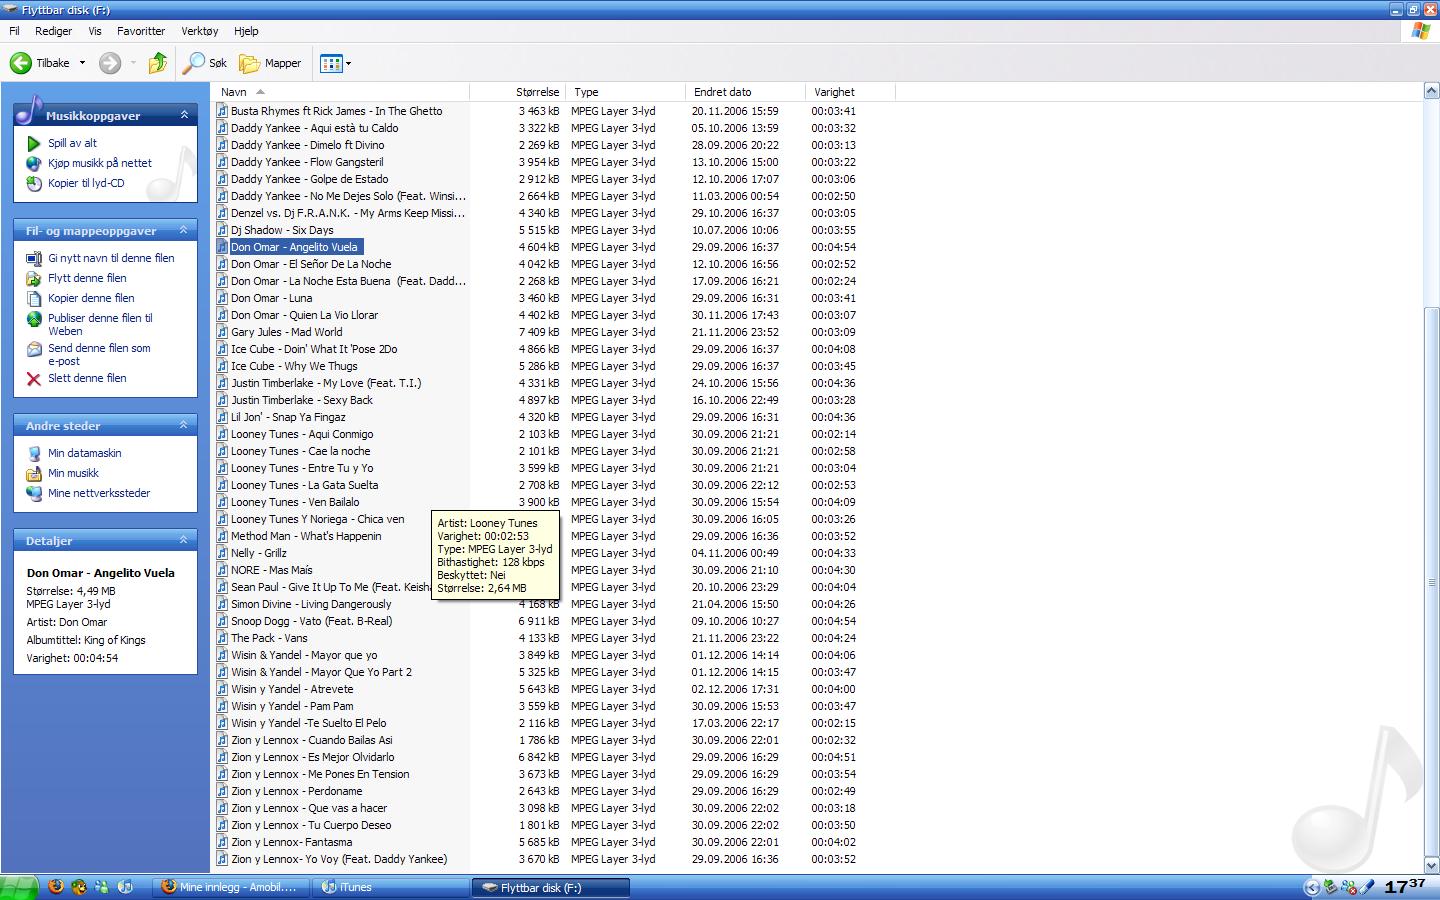Open the Verktøy menu

click(199, 31)
